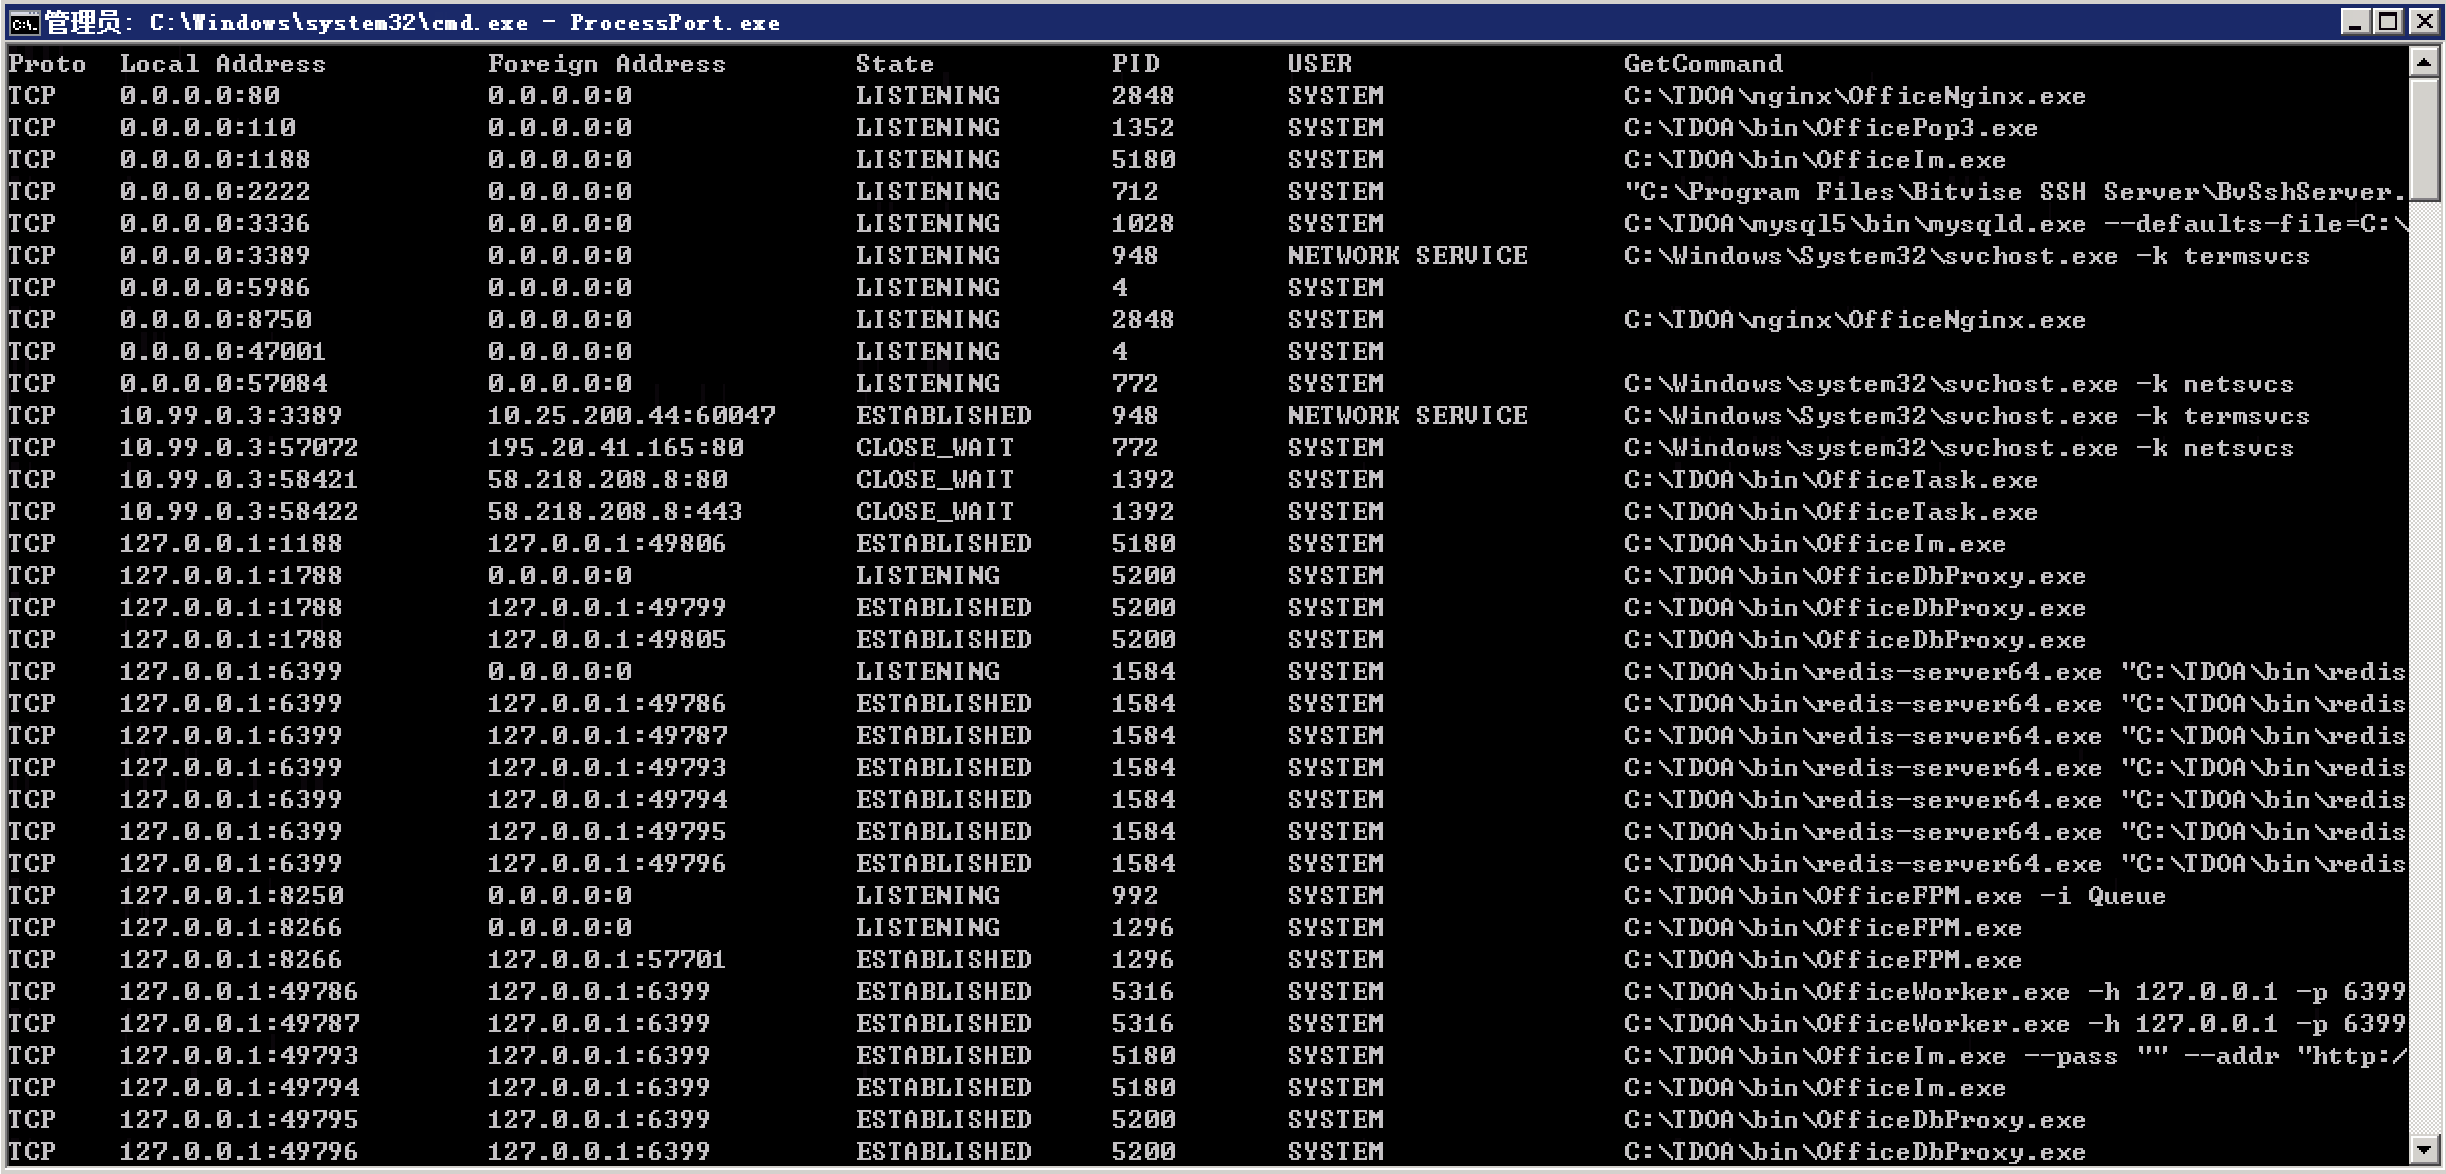Click the Local Address column header
This screenshot has height=1174, width=2446.
(222, 64)
